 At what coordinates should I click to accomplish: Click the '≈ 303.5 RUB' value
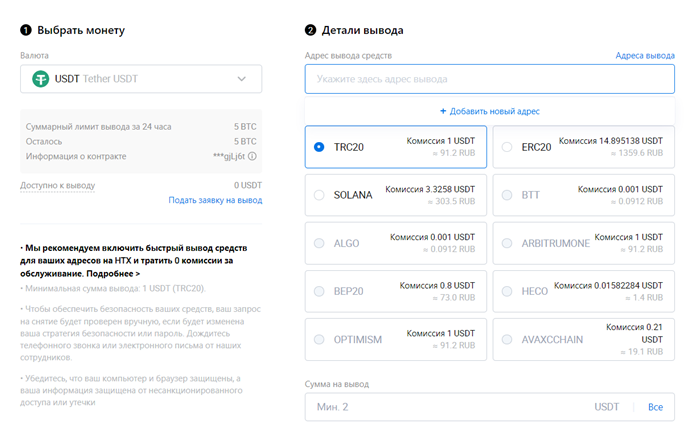click(451, 201)
